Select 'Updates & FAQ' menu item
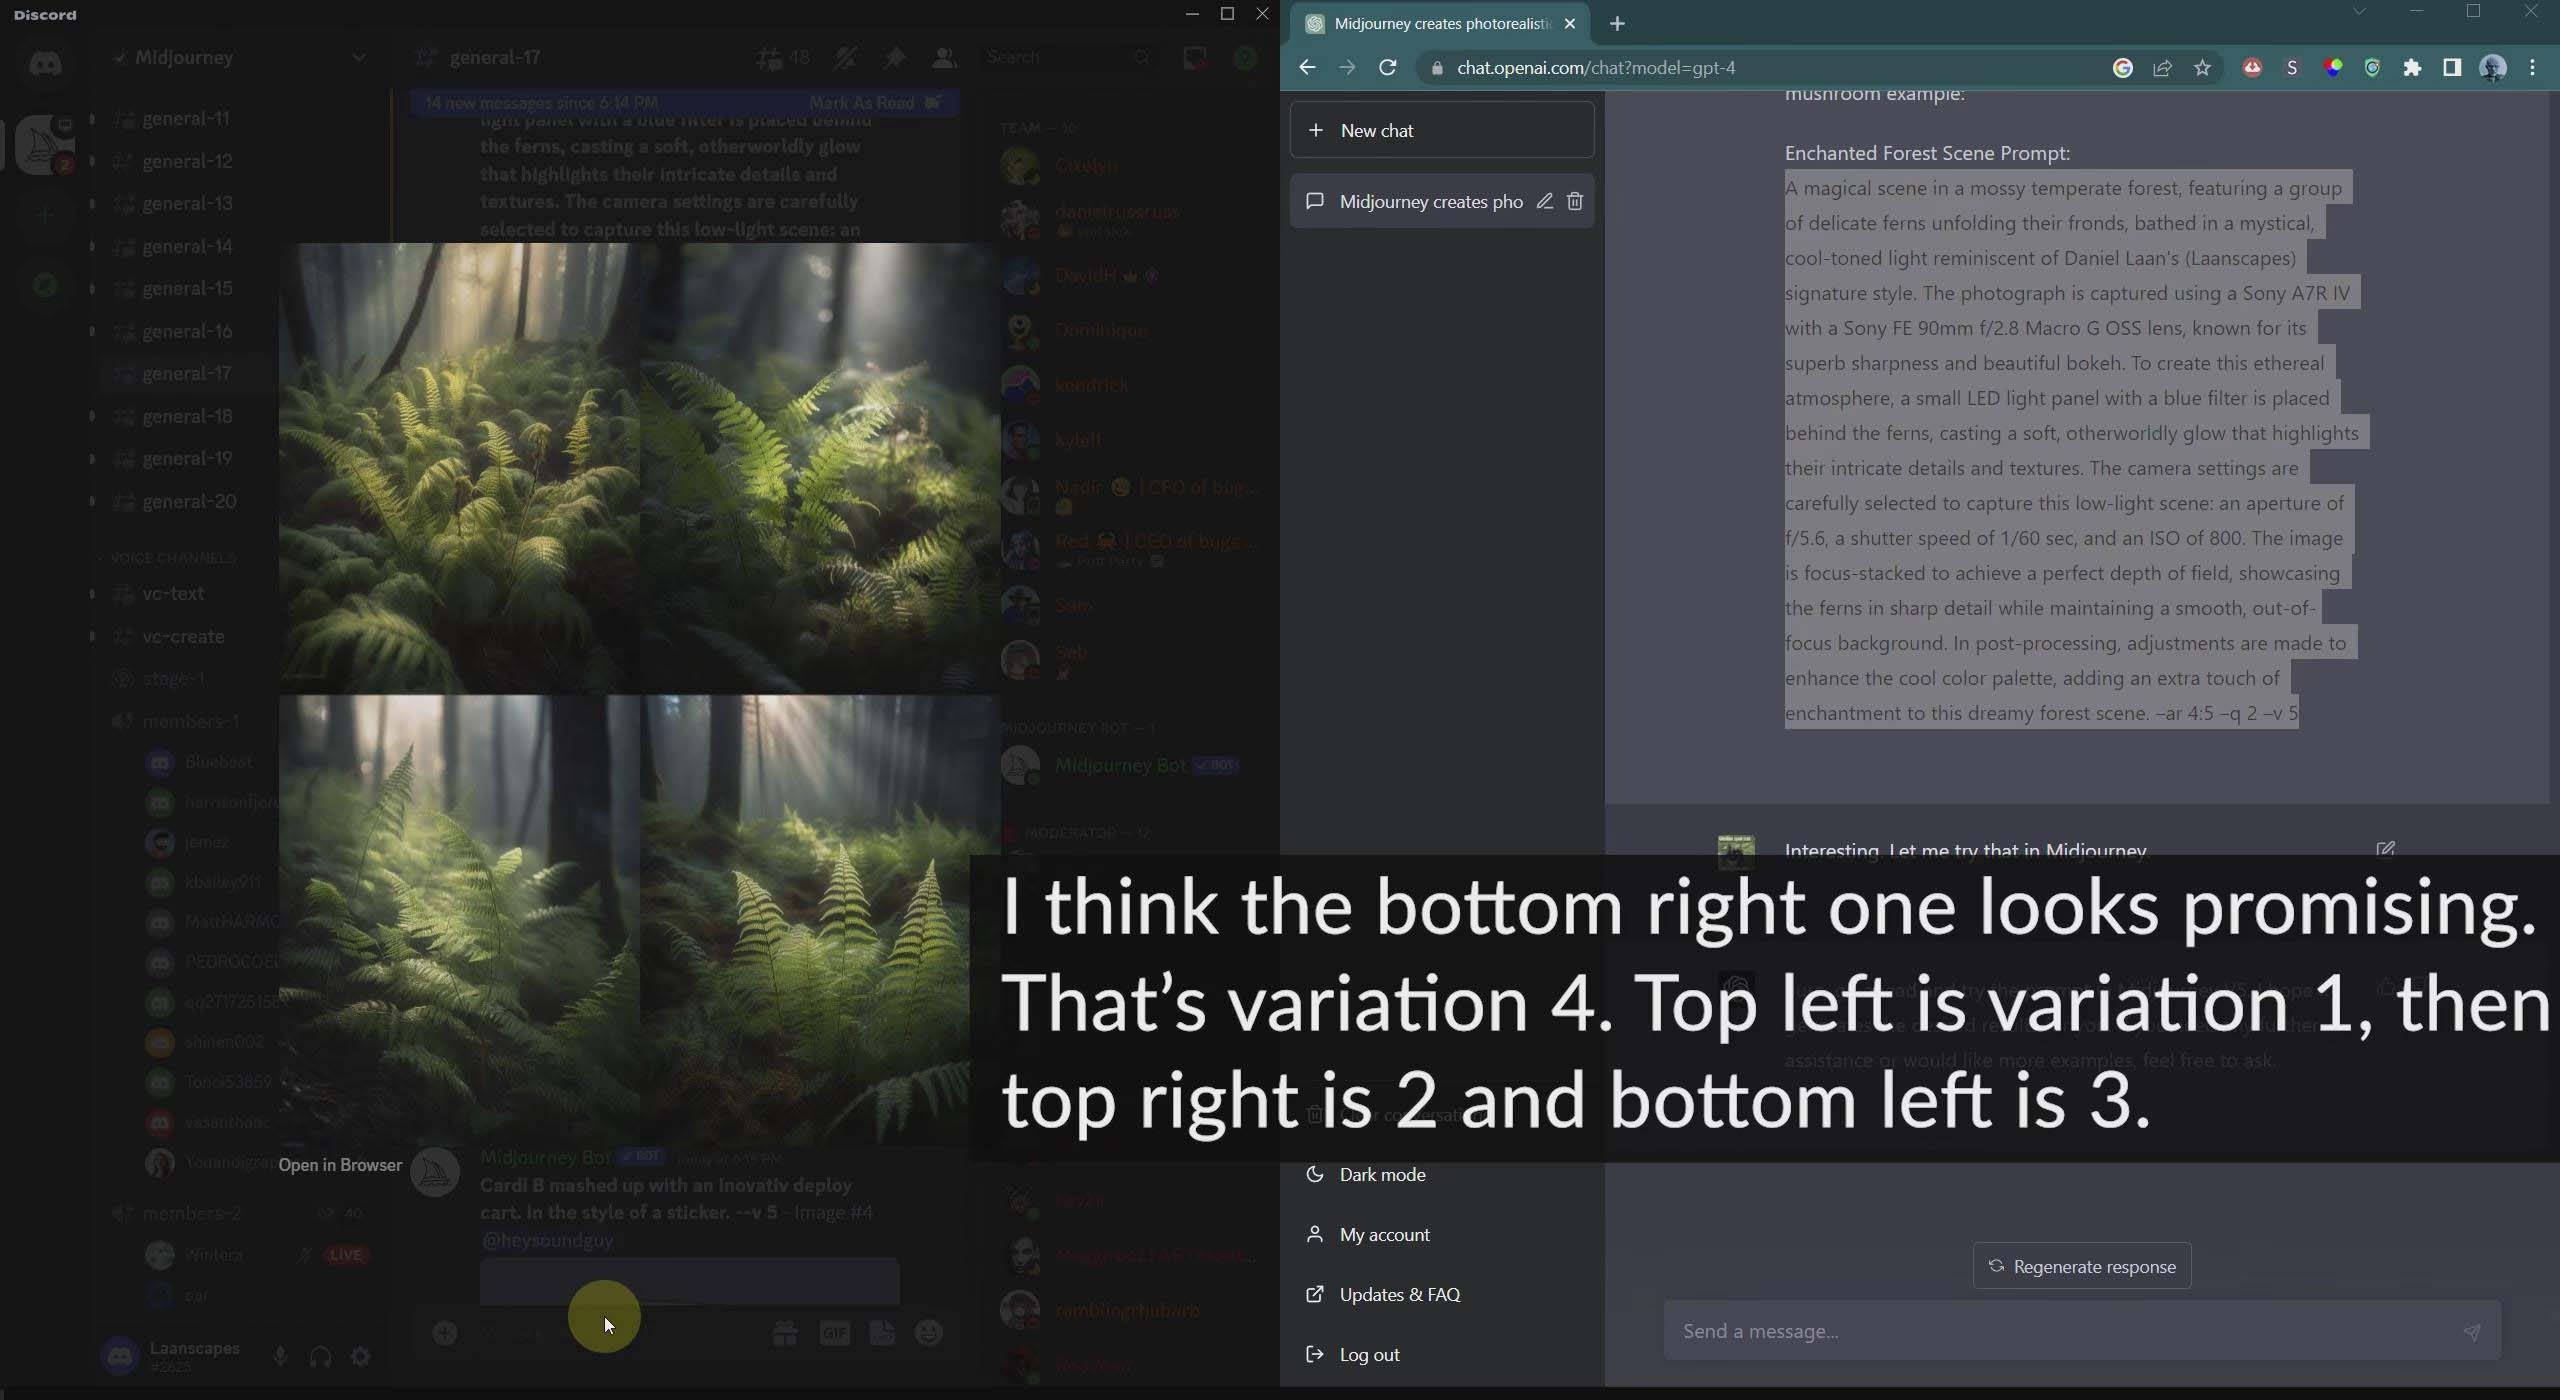Screen dimensions: 2560x1400 1400,1293
